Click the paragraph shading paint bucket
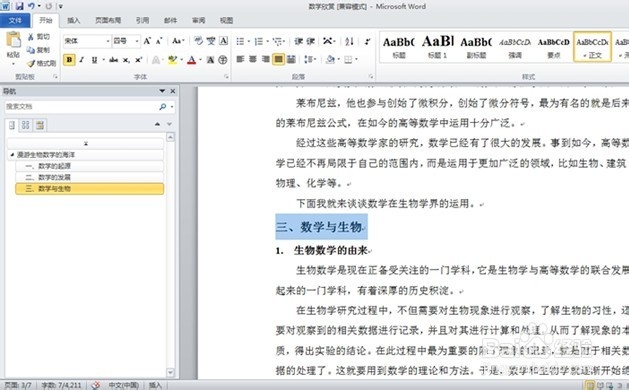The image size is (629, 390). (x=330, y=59)
